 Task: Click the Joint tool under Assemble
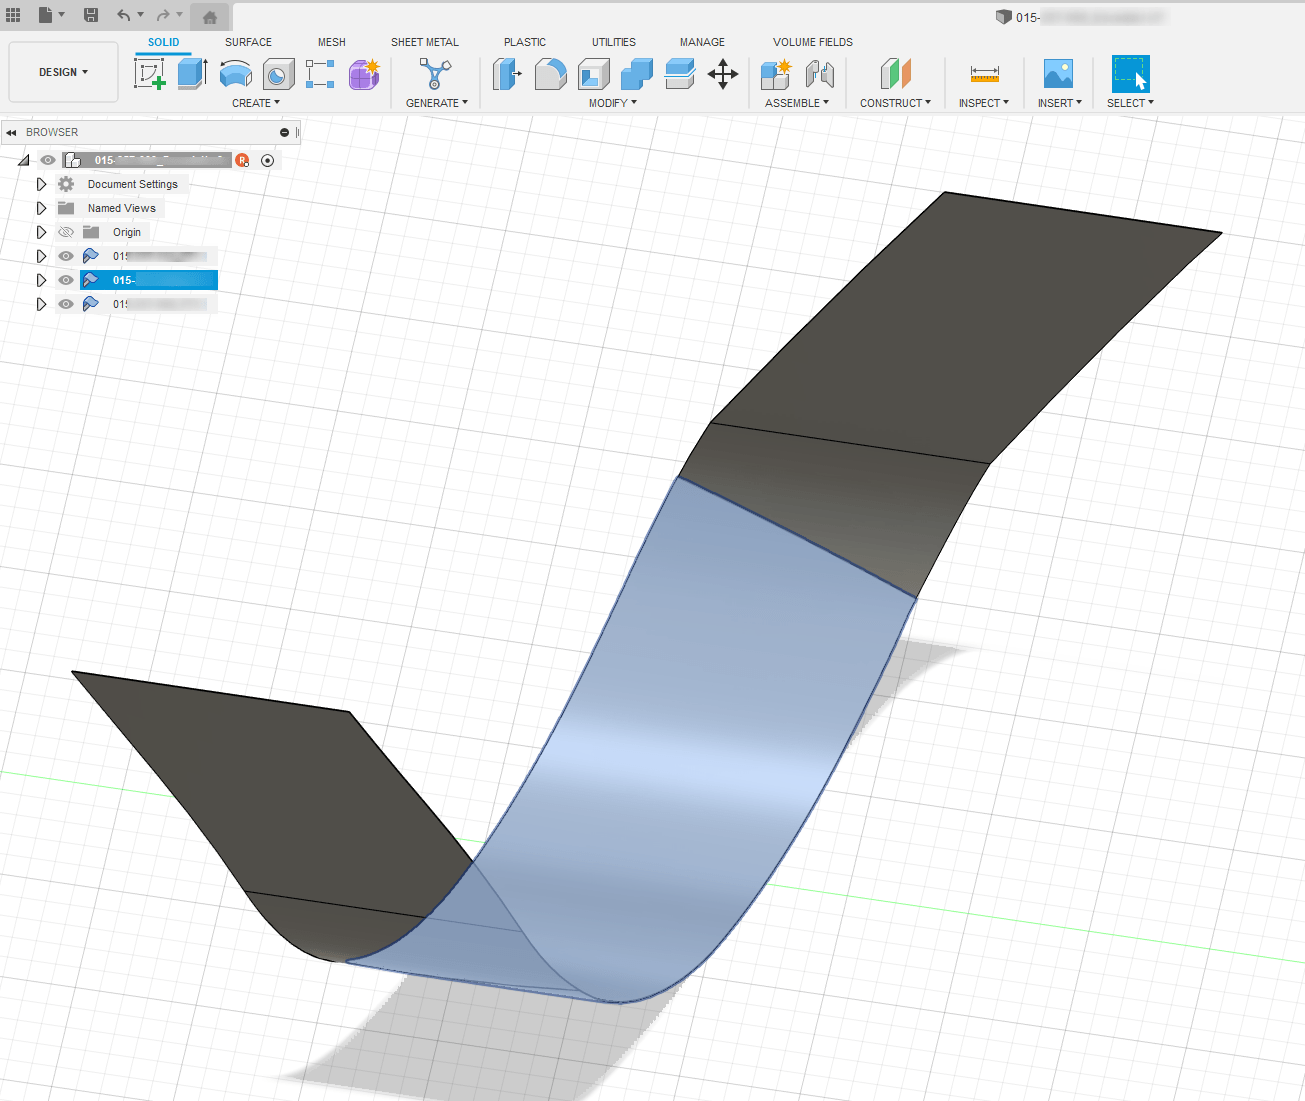821,74
